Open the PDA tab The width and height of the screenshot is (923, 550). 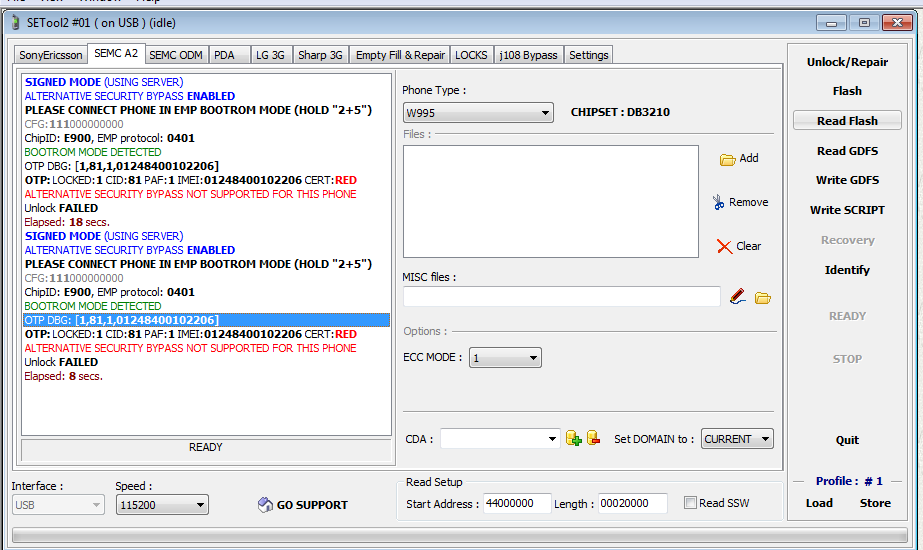(230, 55)
